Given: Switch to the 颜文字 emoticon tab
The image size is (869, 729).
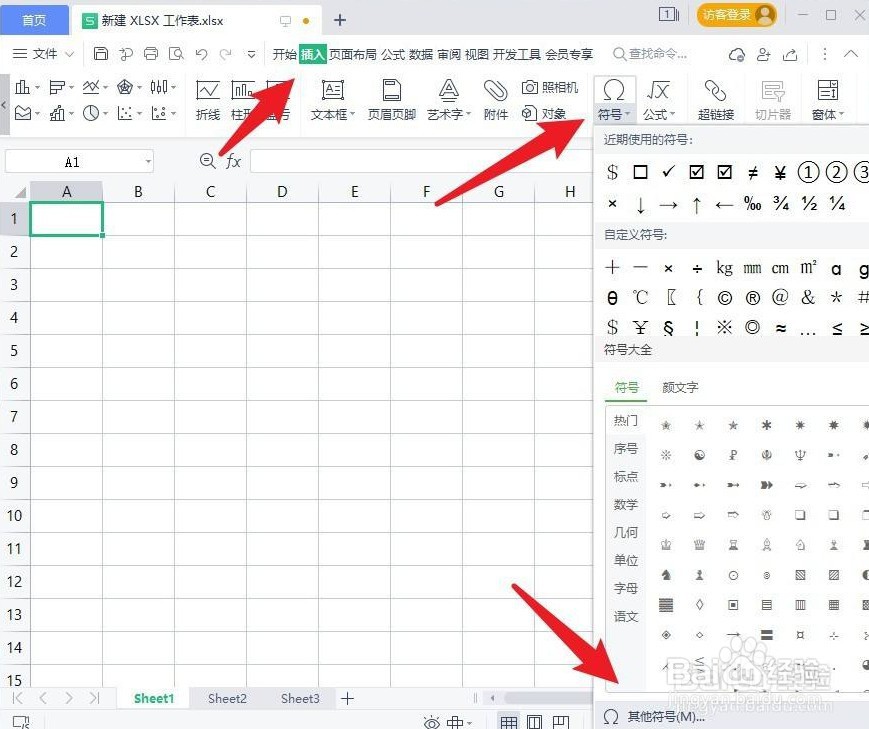Looking at the screenshot, I should [680, 386].
